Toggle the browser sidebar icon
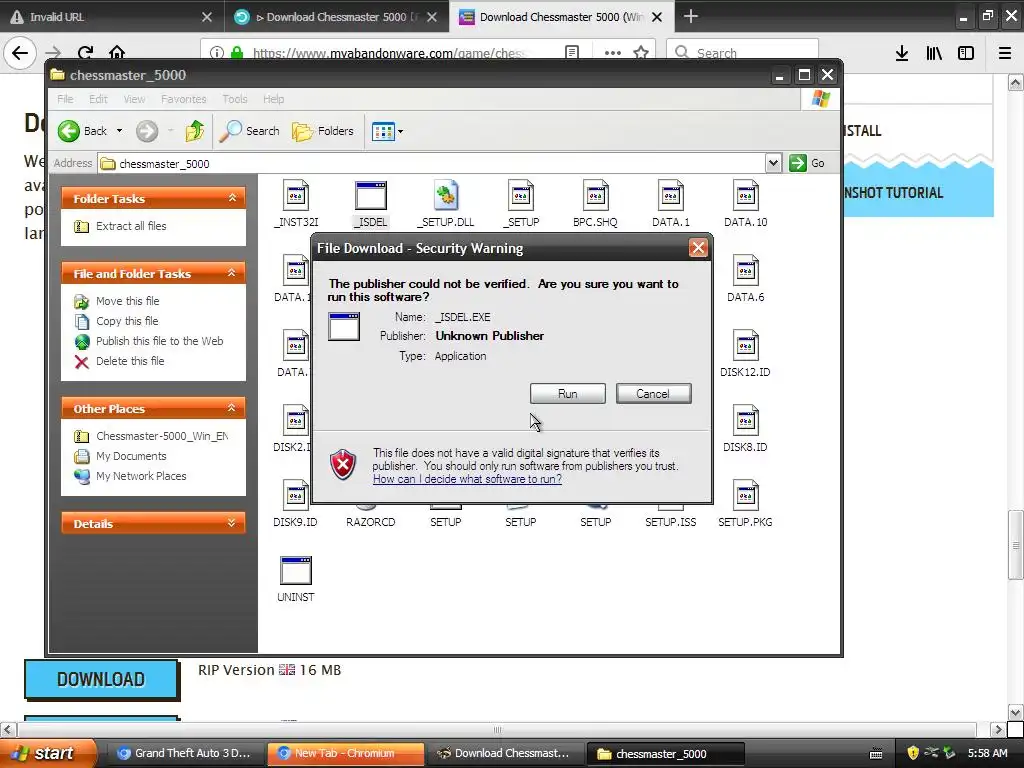 click(966, 53)
